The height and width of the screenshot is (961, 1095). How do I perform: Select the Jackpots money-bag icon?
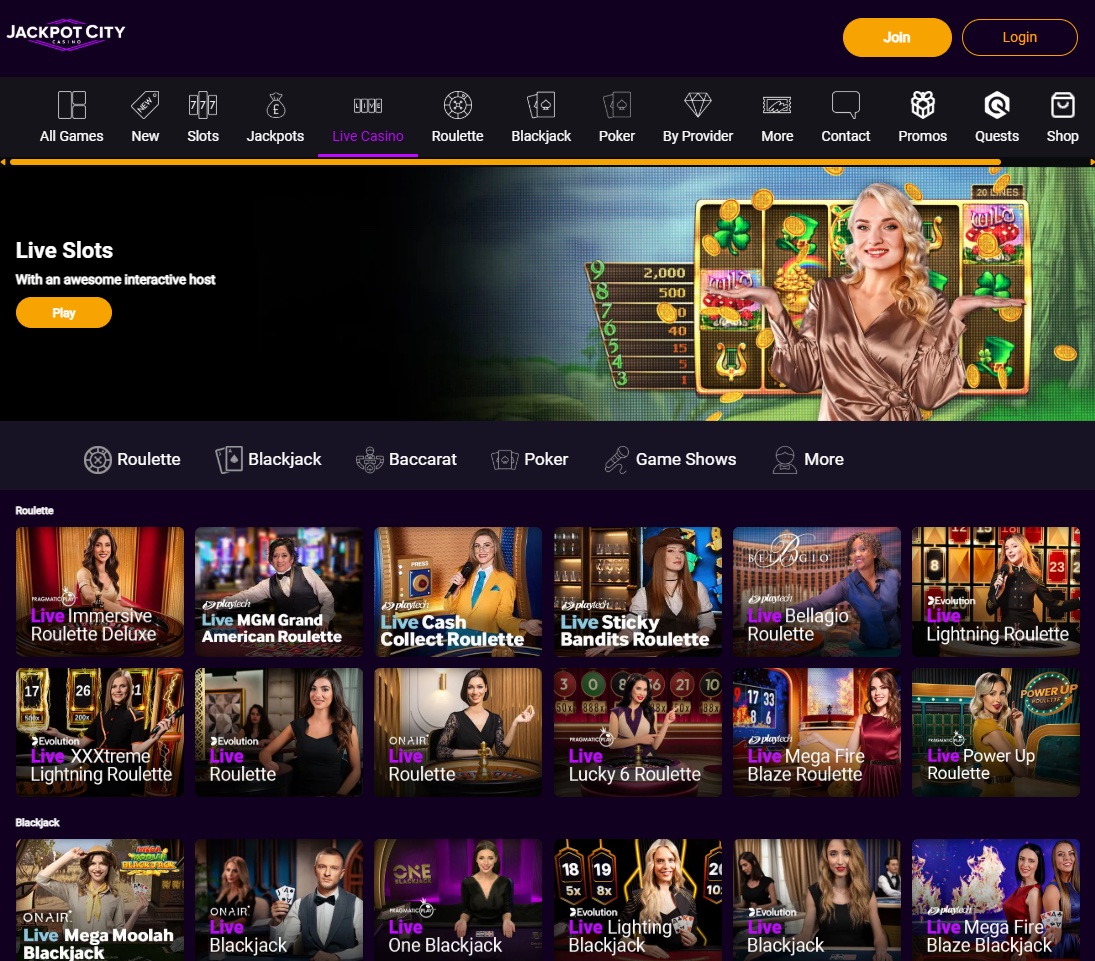coord(275,105)
